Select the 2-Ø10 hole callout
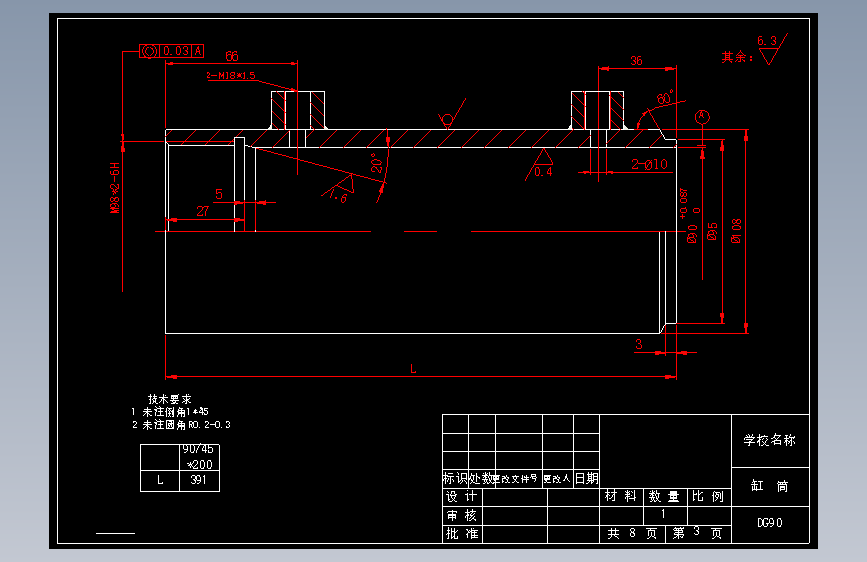 [x=650, y=164]
